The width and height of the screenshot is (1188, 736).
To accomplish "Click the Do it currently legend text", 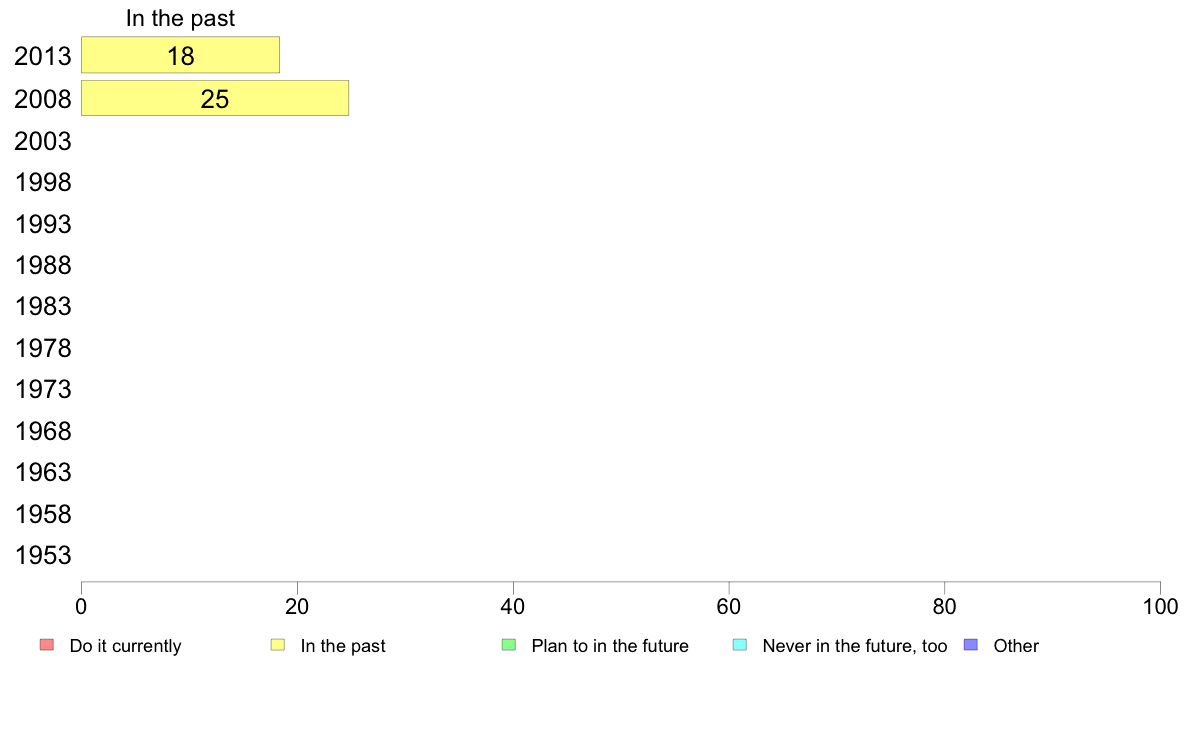I will (125, 646).
